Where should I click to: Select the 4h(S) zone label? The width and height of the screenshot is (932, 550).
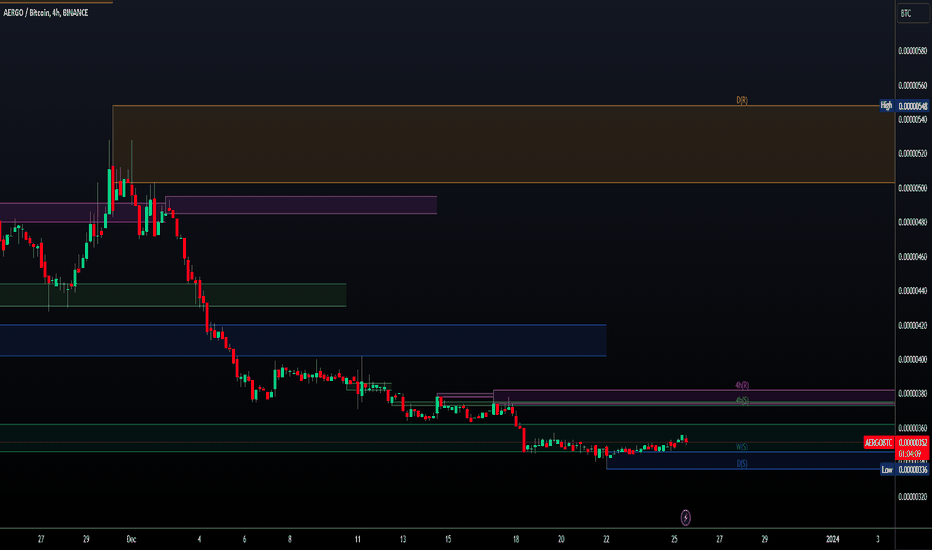click(742, 401)
